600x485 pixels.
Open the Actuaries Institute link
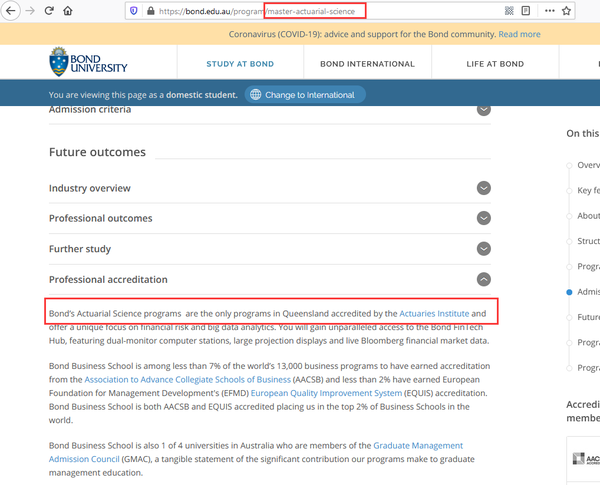click(x=434, y=314)
